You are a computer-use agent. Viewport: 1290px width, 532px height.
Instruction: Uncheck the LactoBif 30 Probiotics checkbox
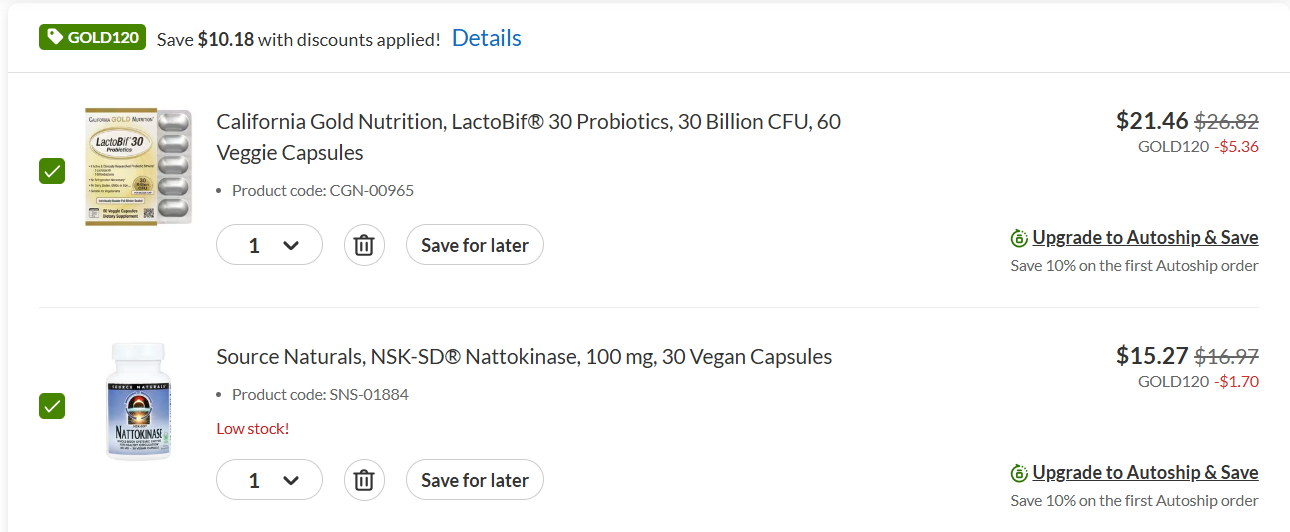point(52,171)
